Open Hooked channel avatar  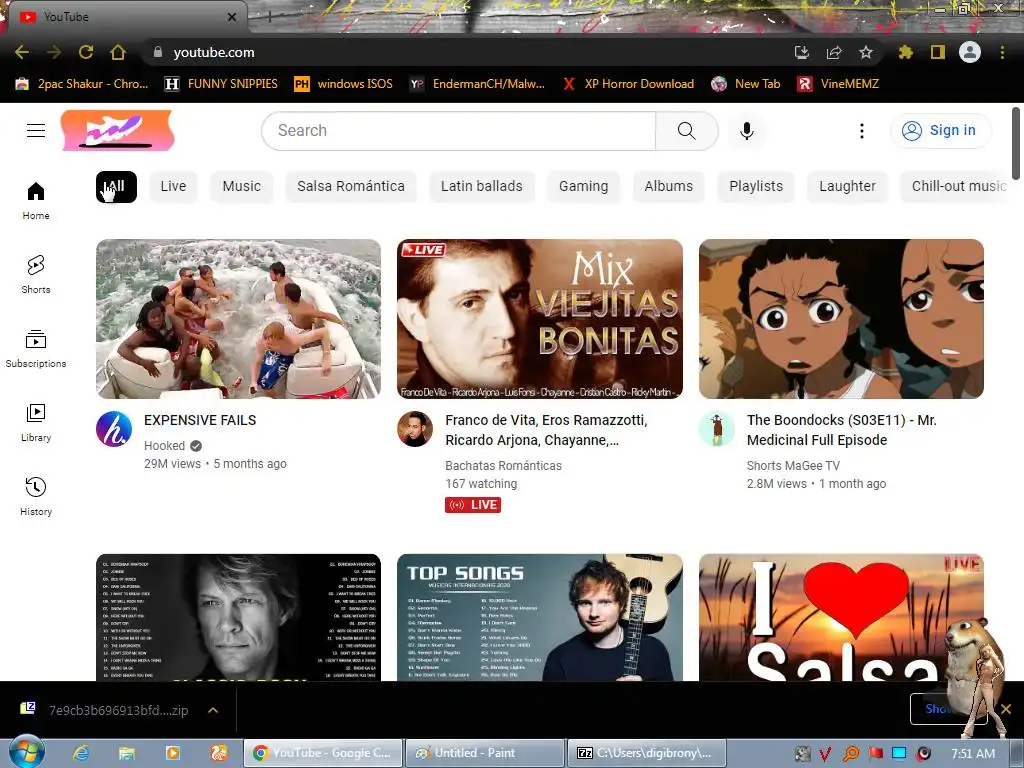click(x=114, y=429)
